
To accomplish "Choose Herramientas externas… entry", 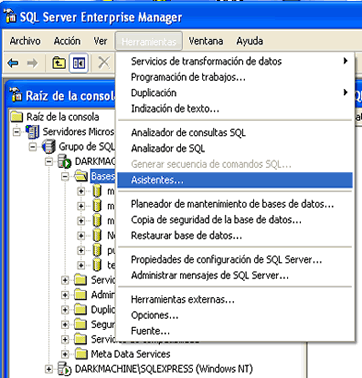I will click(235, 299).
